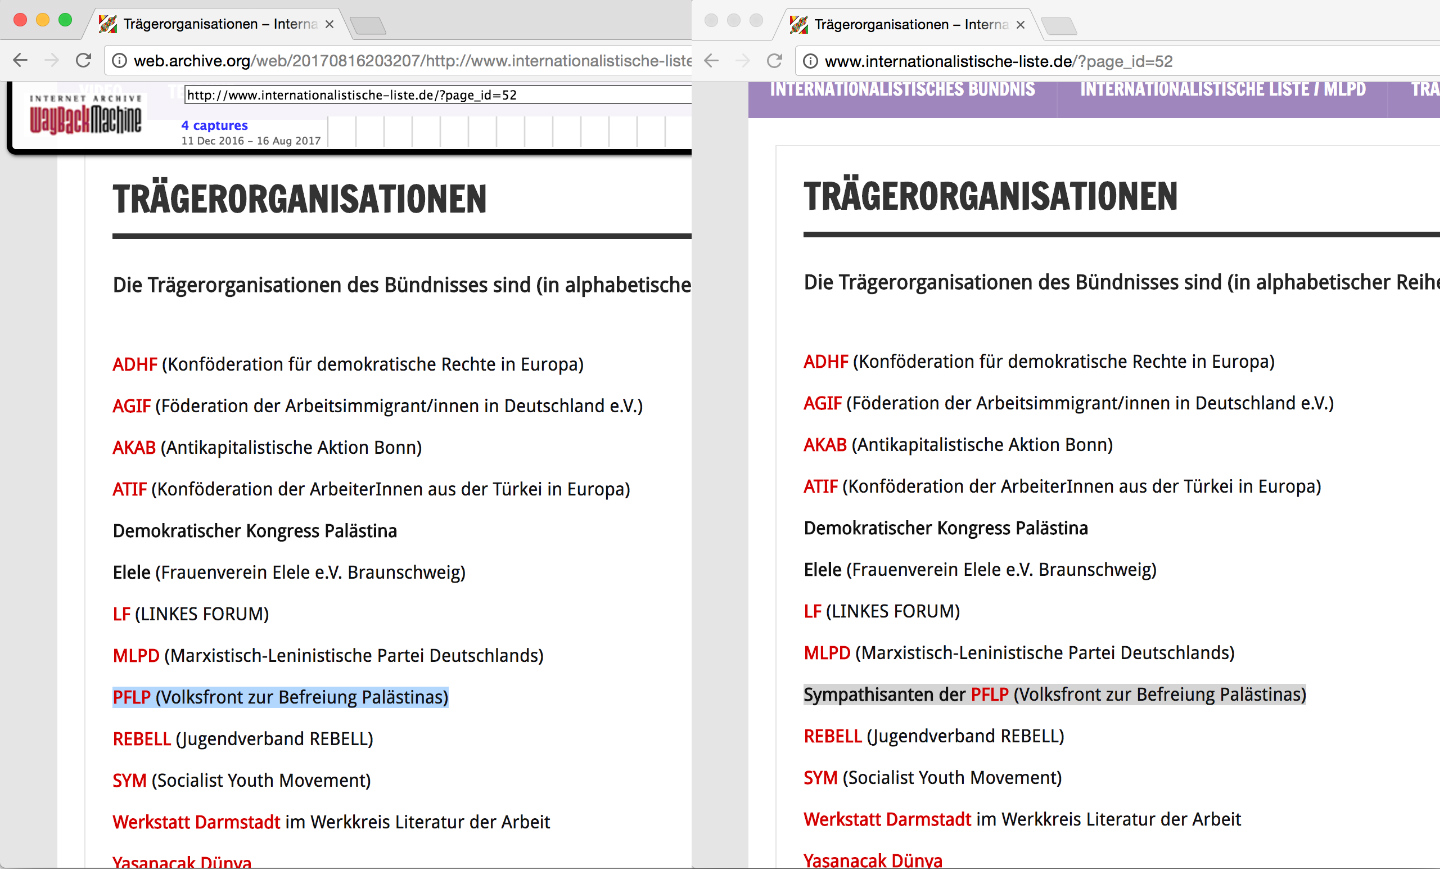Open new tab in left browser window
The image size is (1440, 869).
click(367, 25)
